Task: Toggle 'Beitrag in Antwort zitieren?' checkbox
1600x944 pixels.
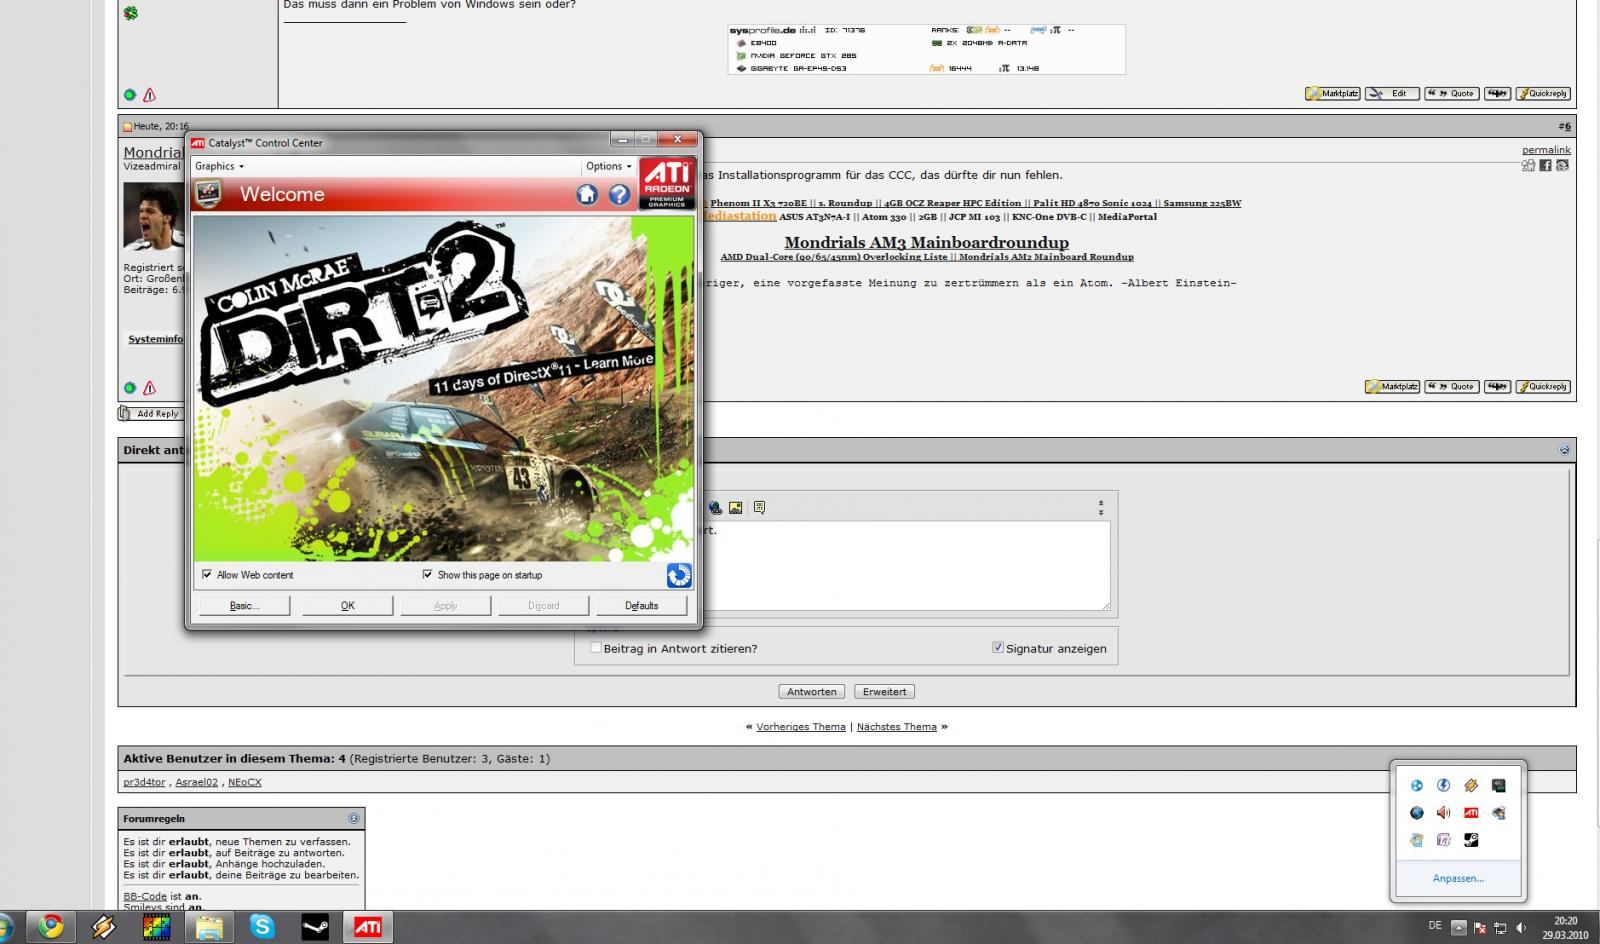Action: 596,648
